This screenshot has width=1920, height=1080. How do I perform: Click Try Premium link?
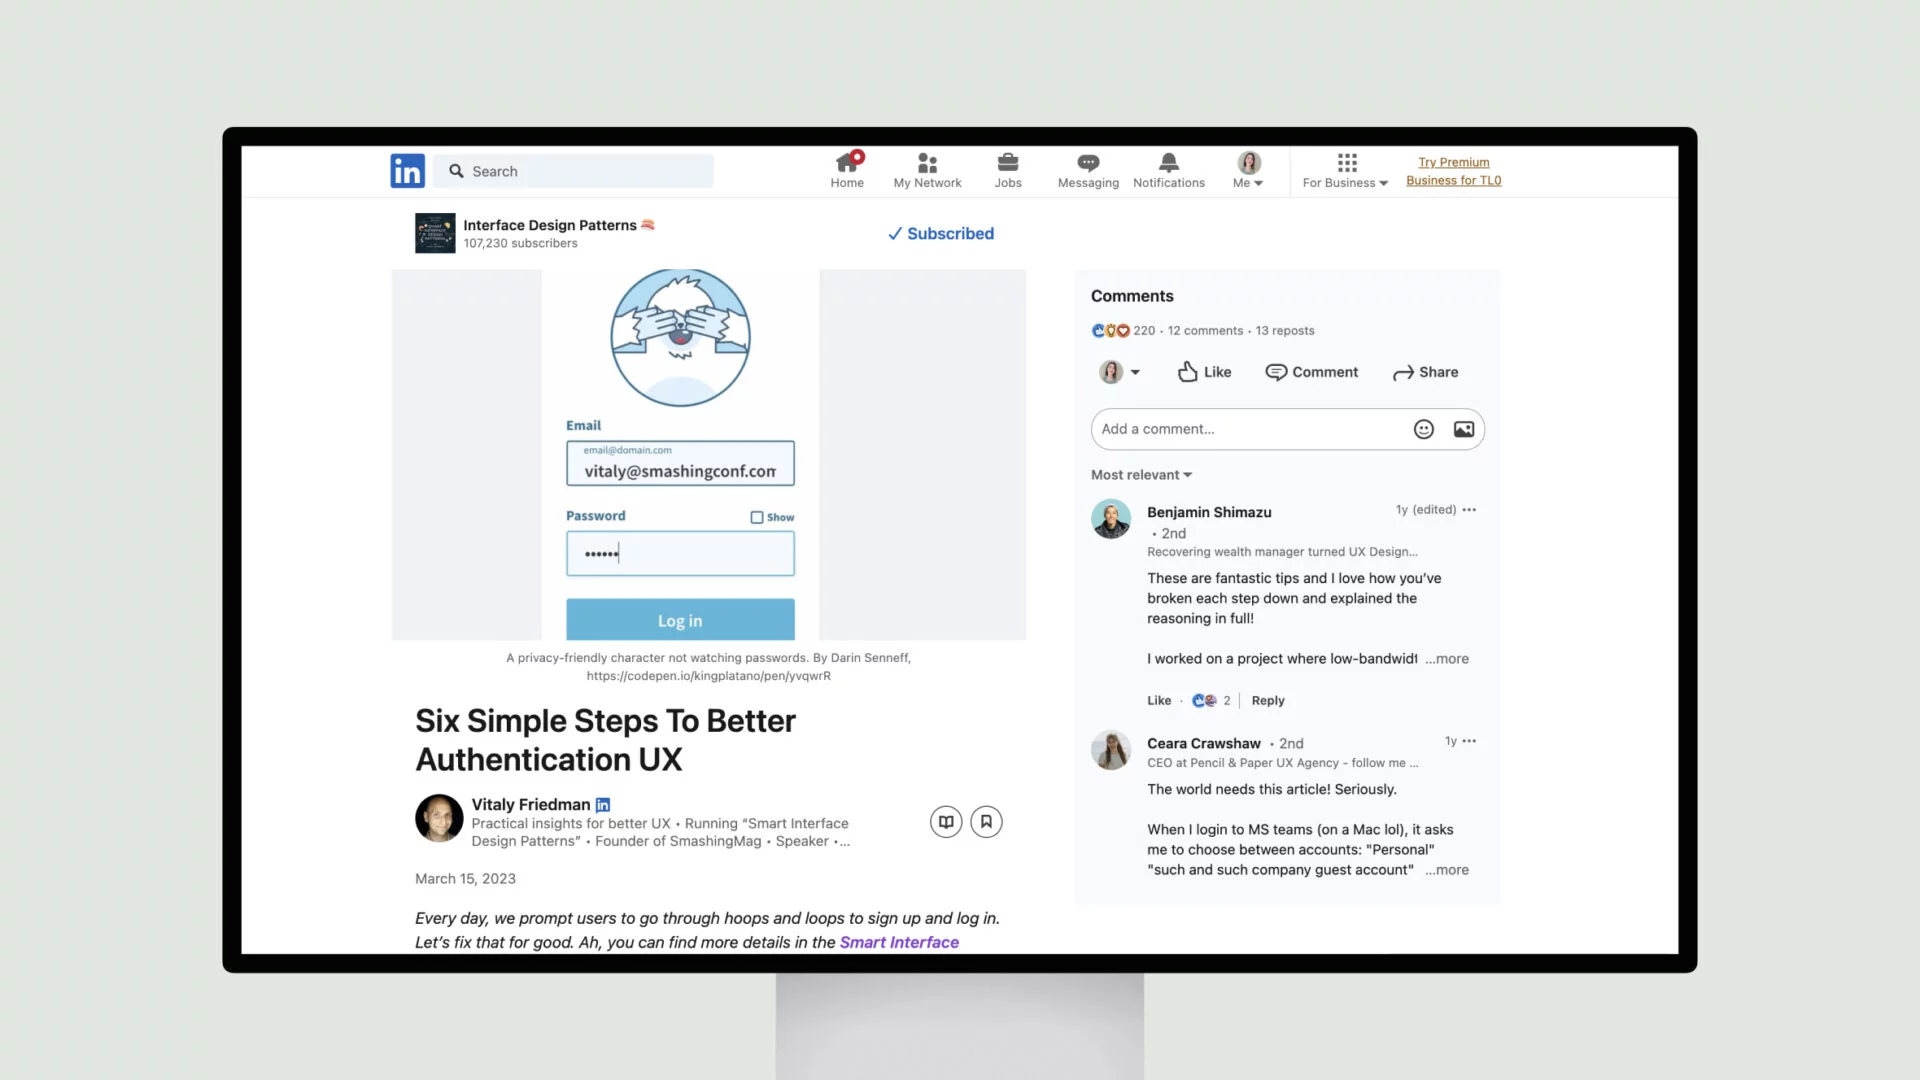pyautogui.click(x=1453, y=161)
